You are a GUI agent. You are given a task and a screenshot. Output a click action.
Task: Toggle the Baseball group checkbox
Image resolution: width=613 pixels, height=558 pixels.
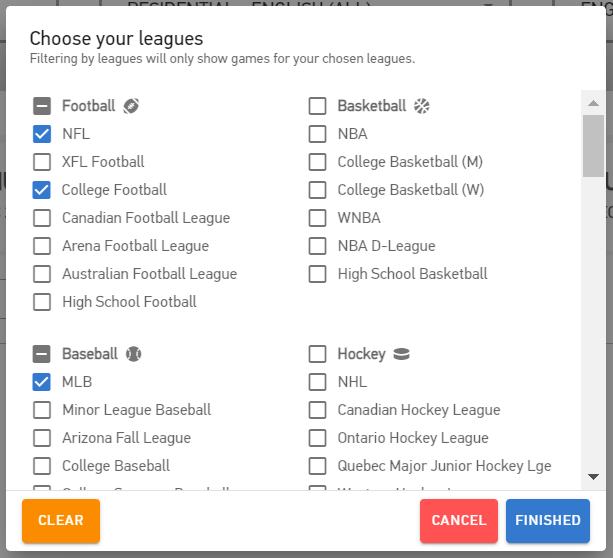click(42, 354)
